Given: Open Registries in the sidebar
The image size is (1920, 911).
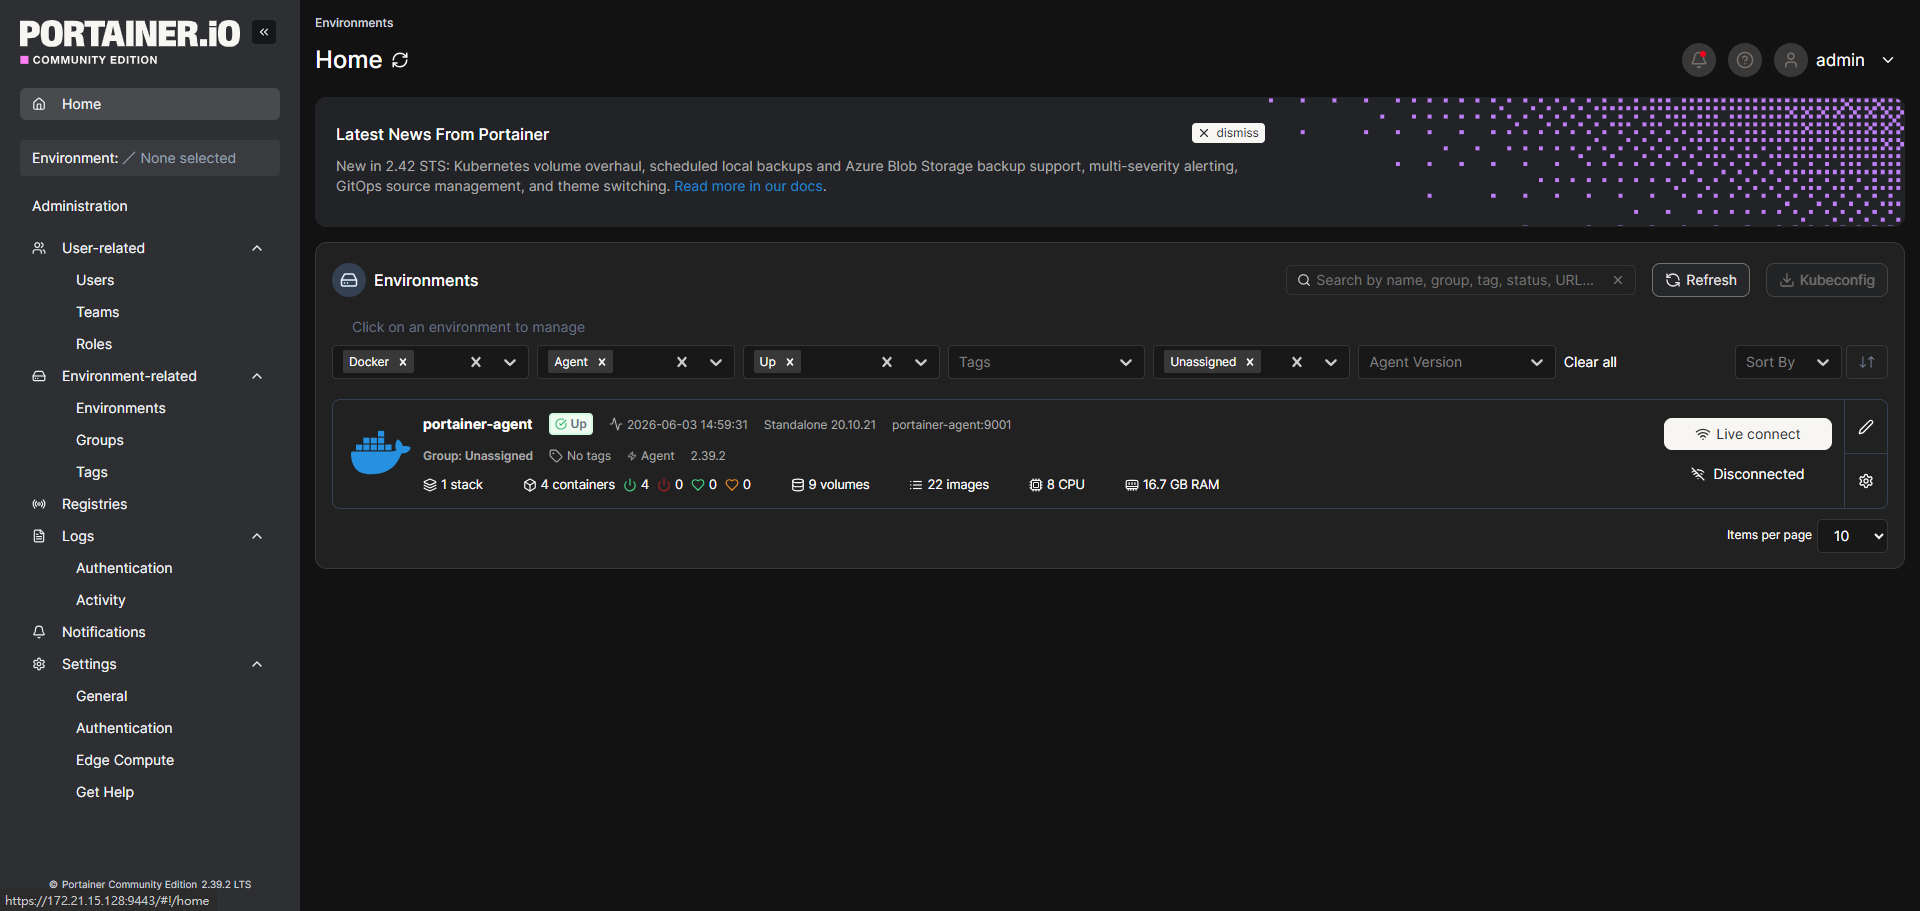Looking at the screenshot, I should click(x=94, y=504).
